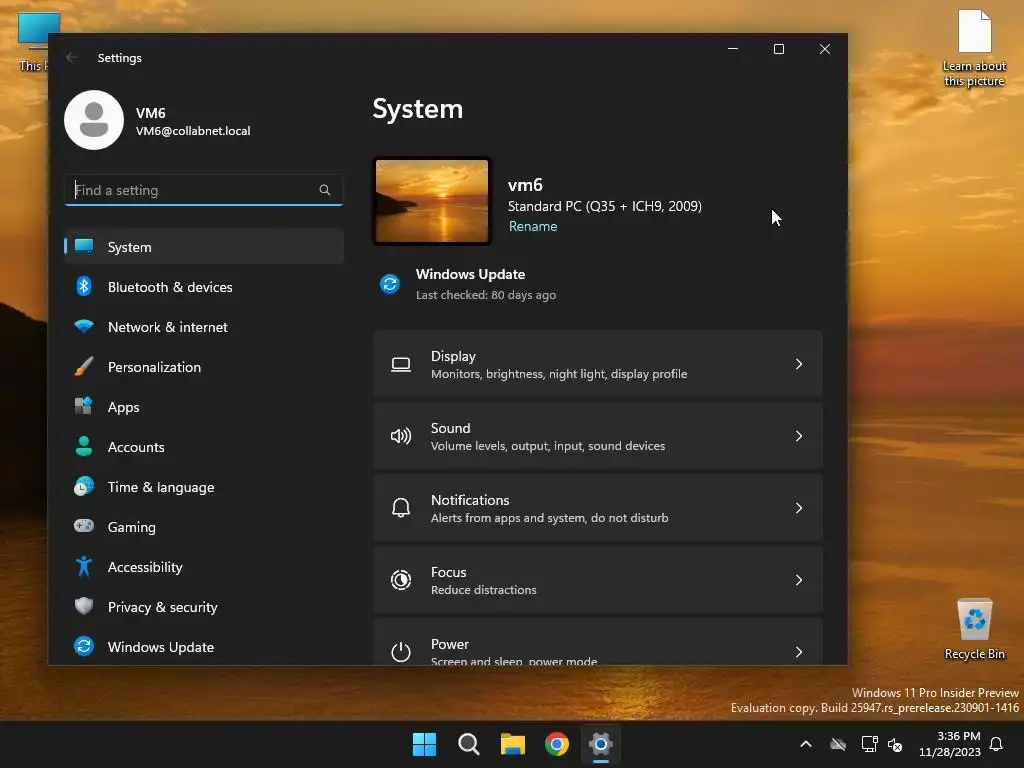Screen dimensions: 1024x768
Task: Open Focus settings card
Action: click(598, 580)
